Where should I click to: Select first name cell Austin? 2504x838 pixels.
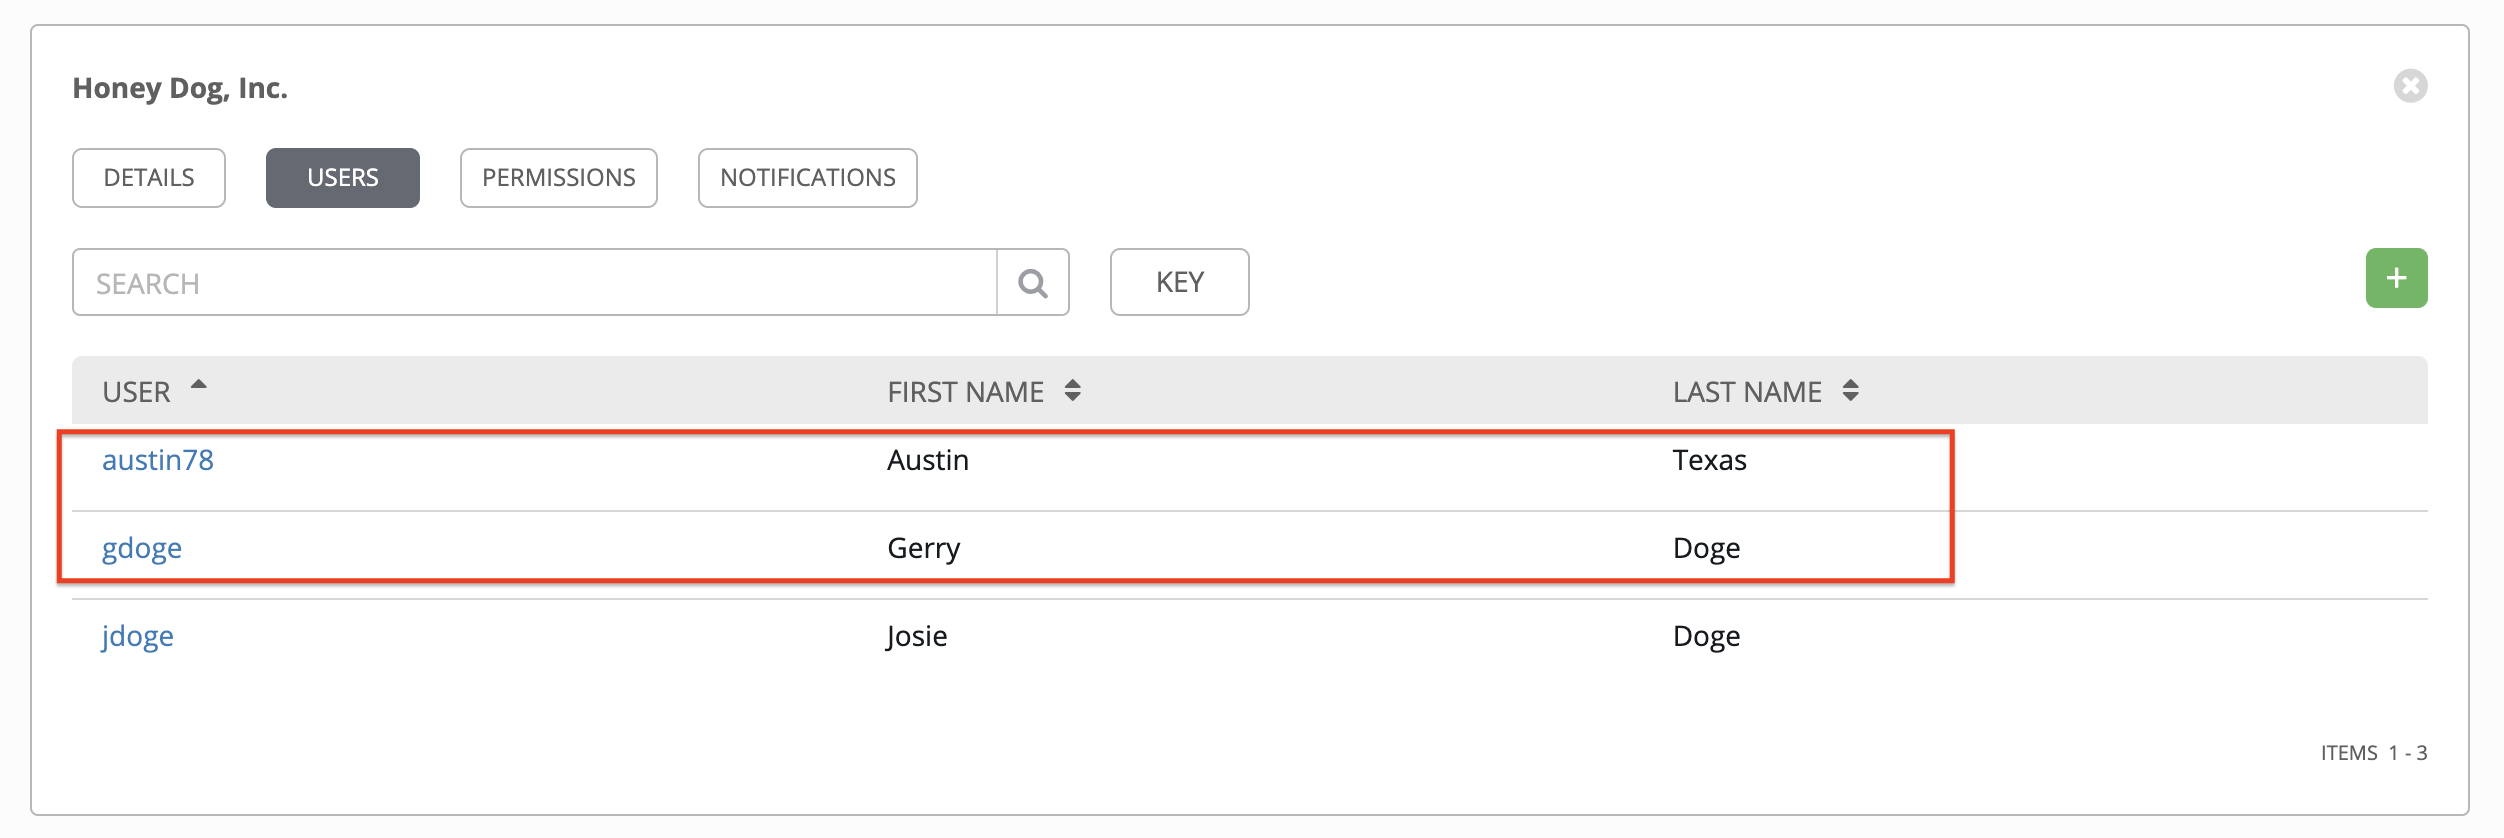coord(928,460)
